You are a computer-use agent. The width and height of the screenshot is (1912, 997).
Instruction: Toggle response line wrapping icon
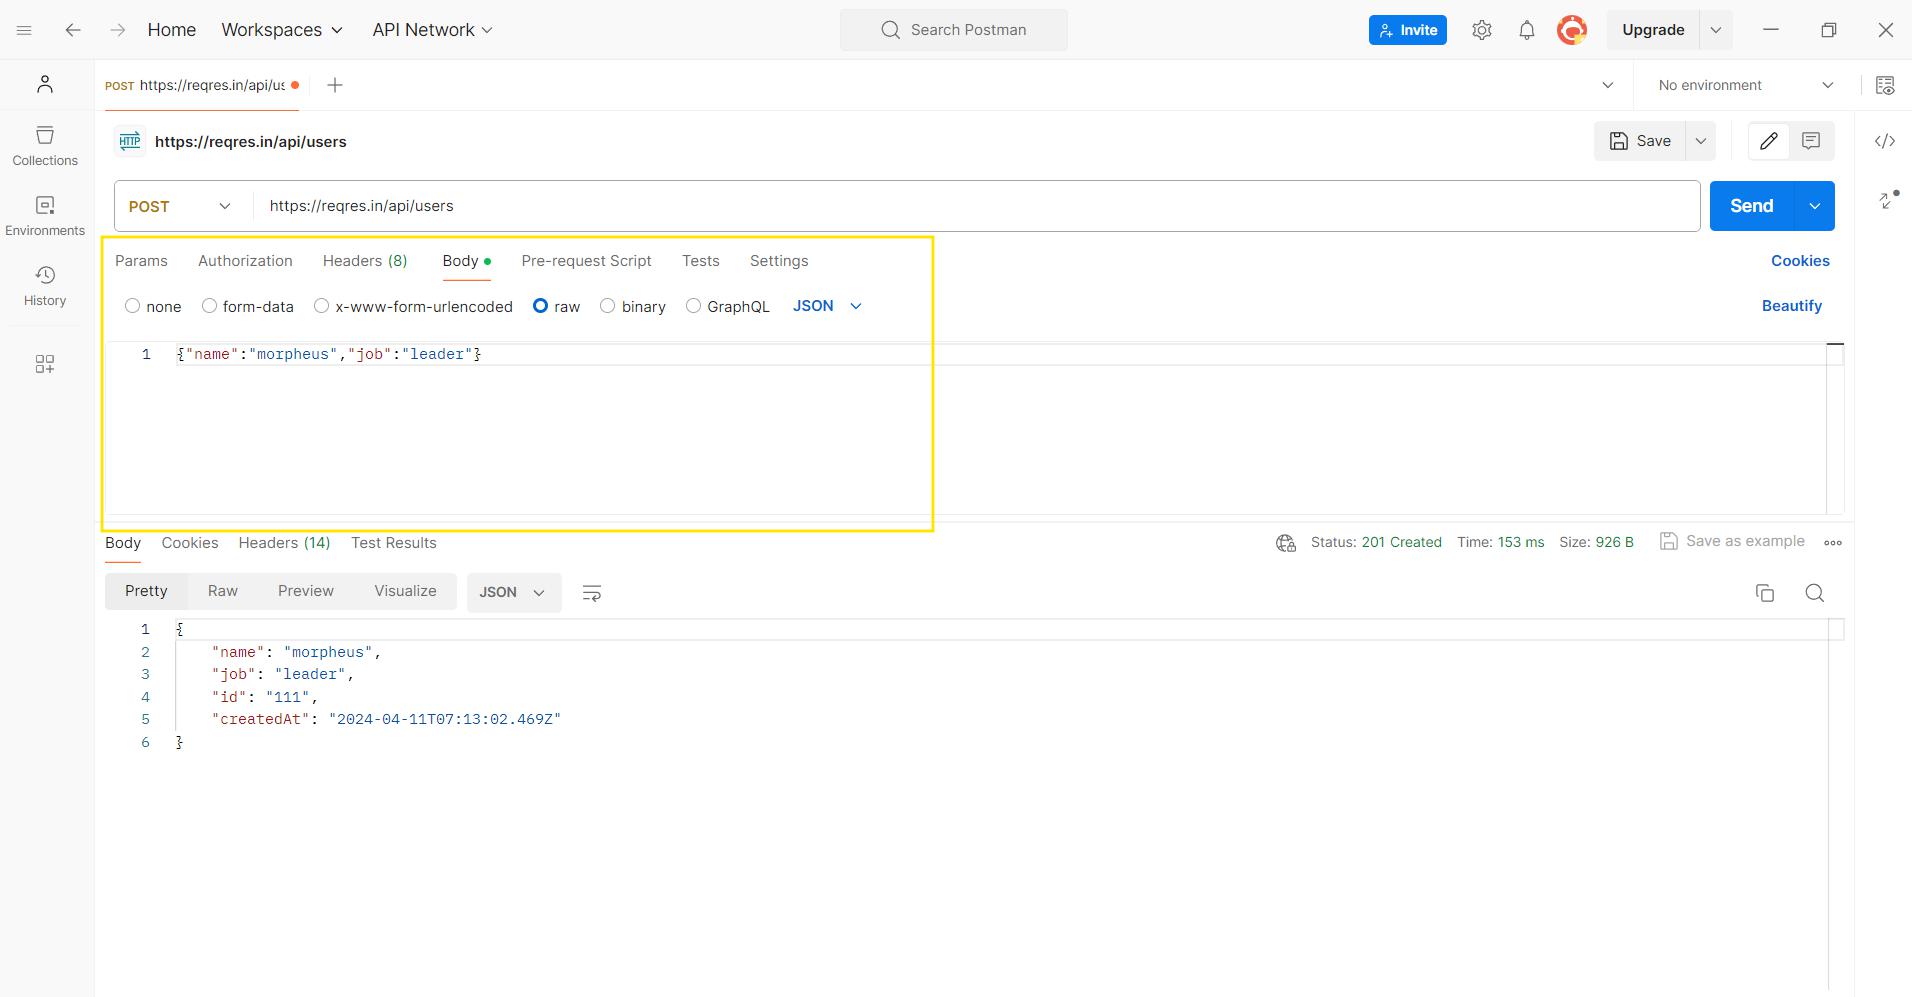pyautogui.click(x=592, y=593)
